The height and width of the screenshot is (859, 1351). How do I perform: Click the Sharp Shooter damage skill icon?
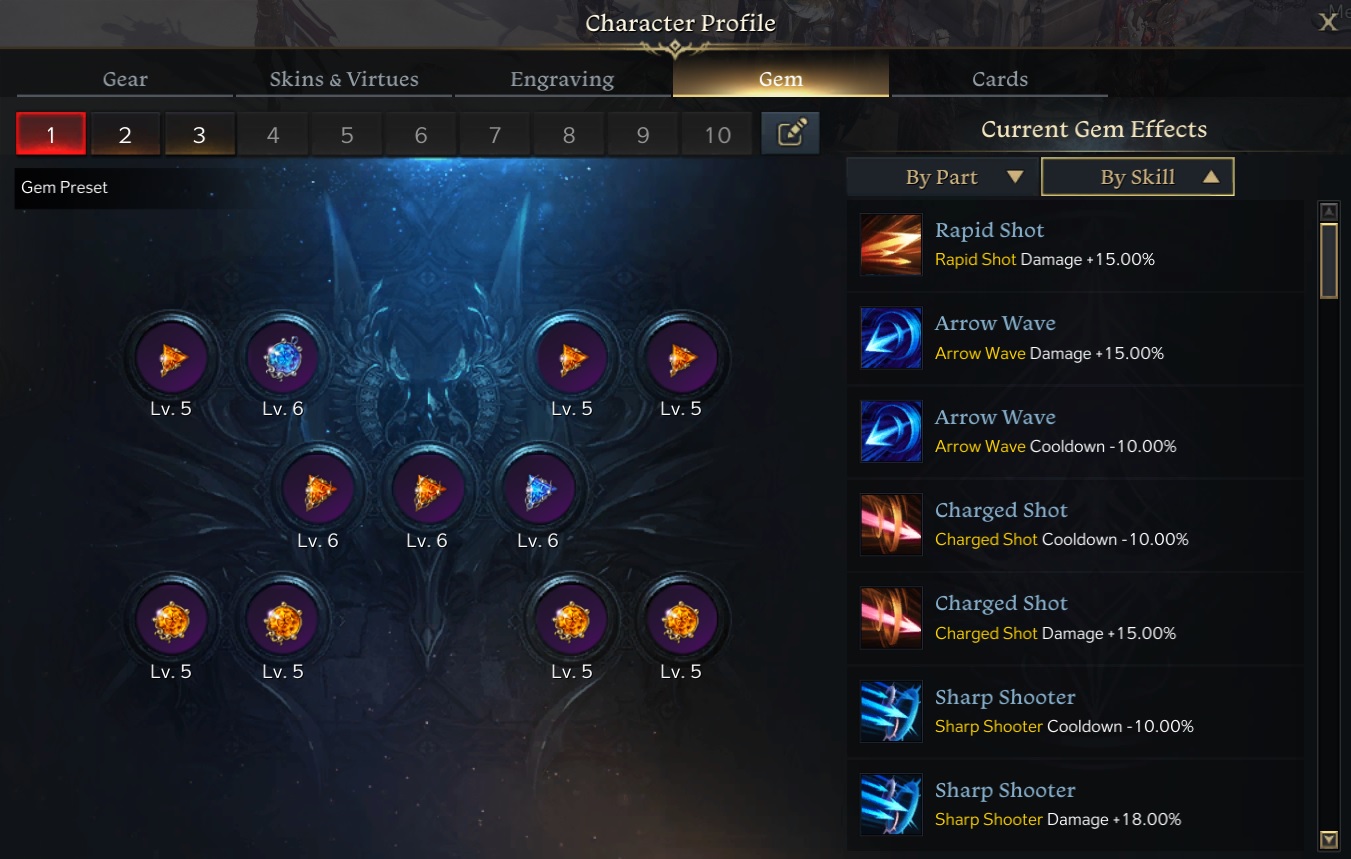click(891, 805)
